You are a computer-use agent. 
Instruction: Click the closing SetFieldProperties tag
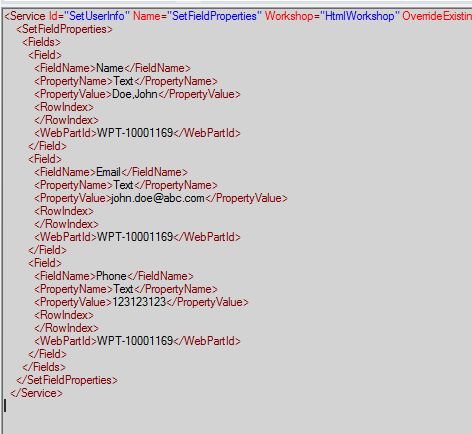coord(67,380)
